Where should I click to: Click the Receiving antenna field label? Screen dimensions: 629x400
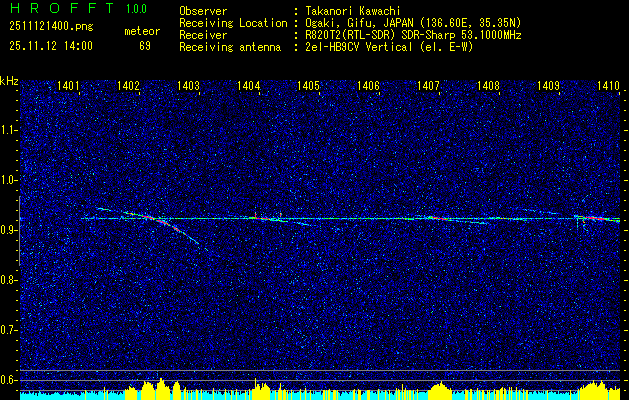point(230,47)
